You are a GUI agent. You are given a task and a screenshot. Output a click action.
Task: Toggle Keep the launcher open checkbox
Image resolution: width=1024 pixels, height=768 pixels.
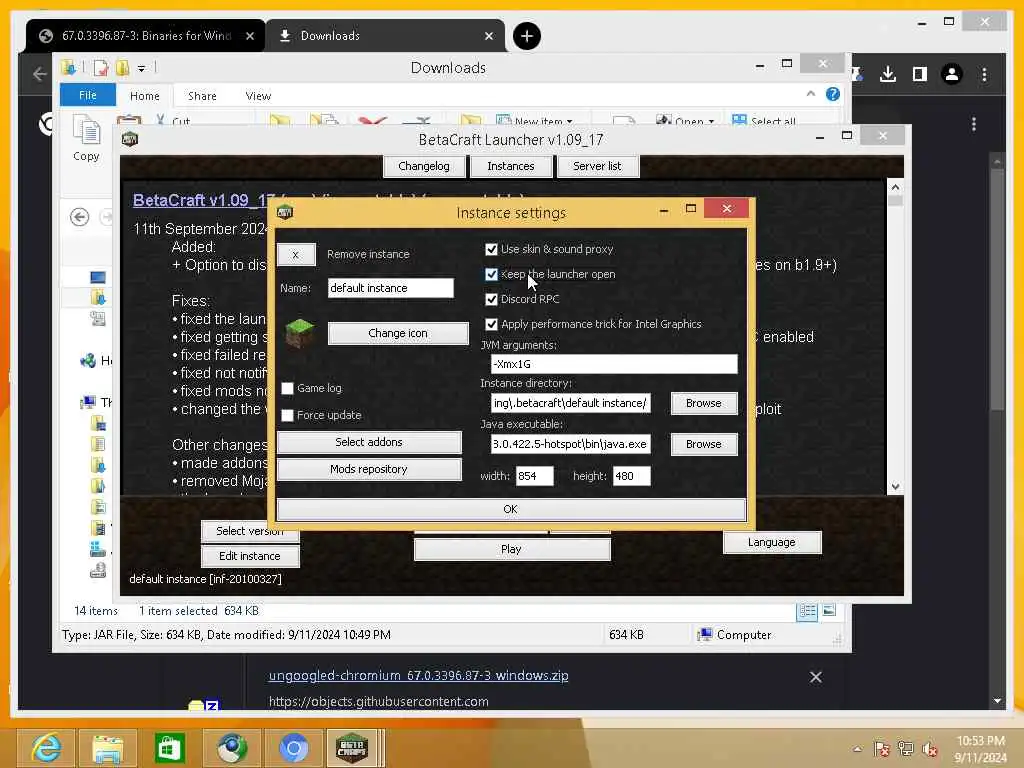click(491, 274)
